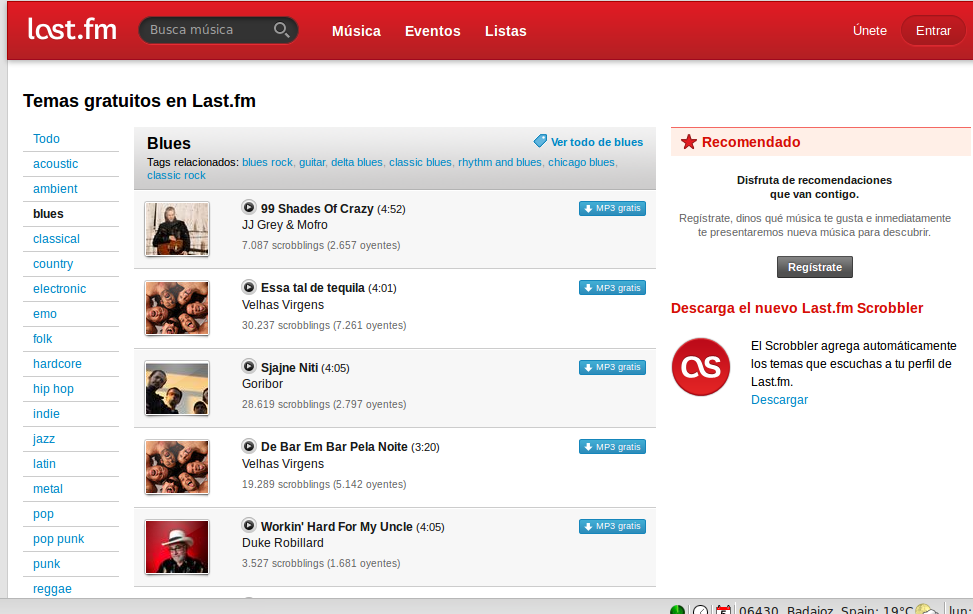Play De Bar Em Bar Pela Noite
Screen dimensions: 973x614
249,446
